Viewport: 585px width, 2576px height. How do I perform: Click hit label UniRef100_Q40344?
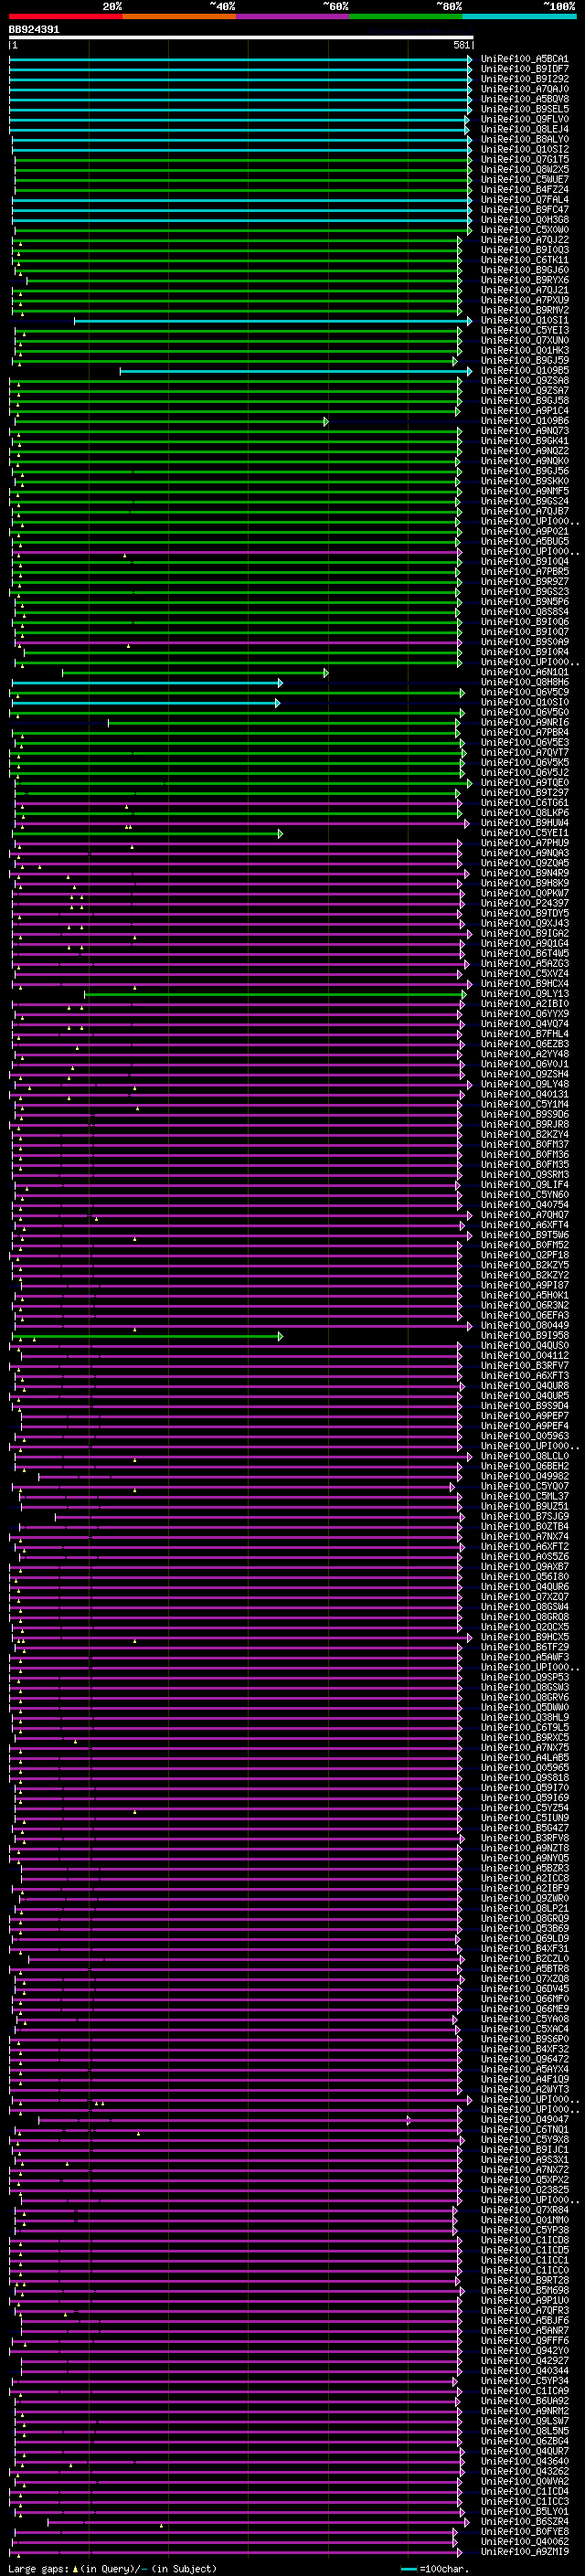[x=525, y=2371]
